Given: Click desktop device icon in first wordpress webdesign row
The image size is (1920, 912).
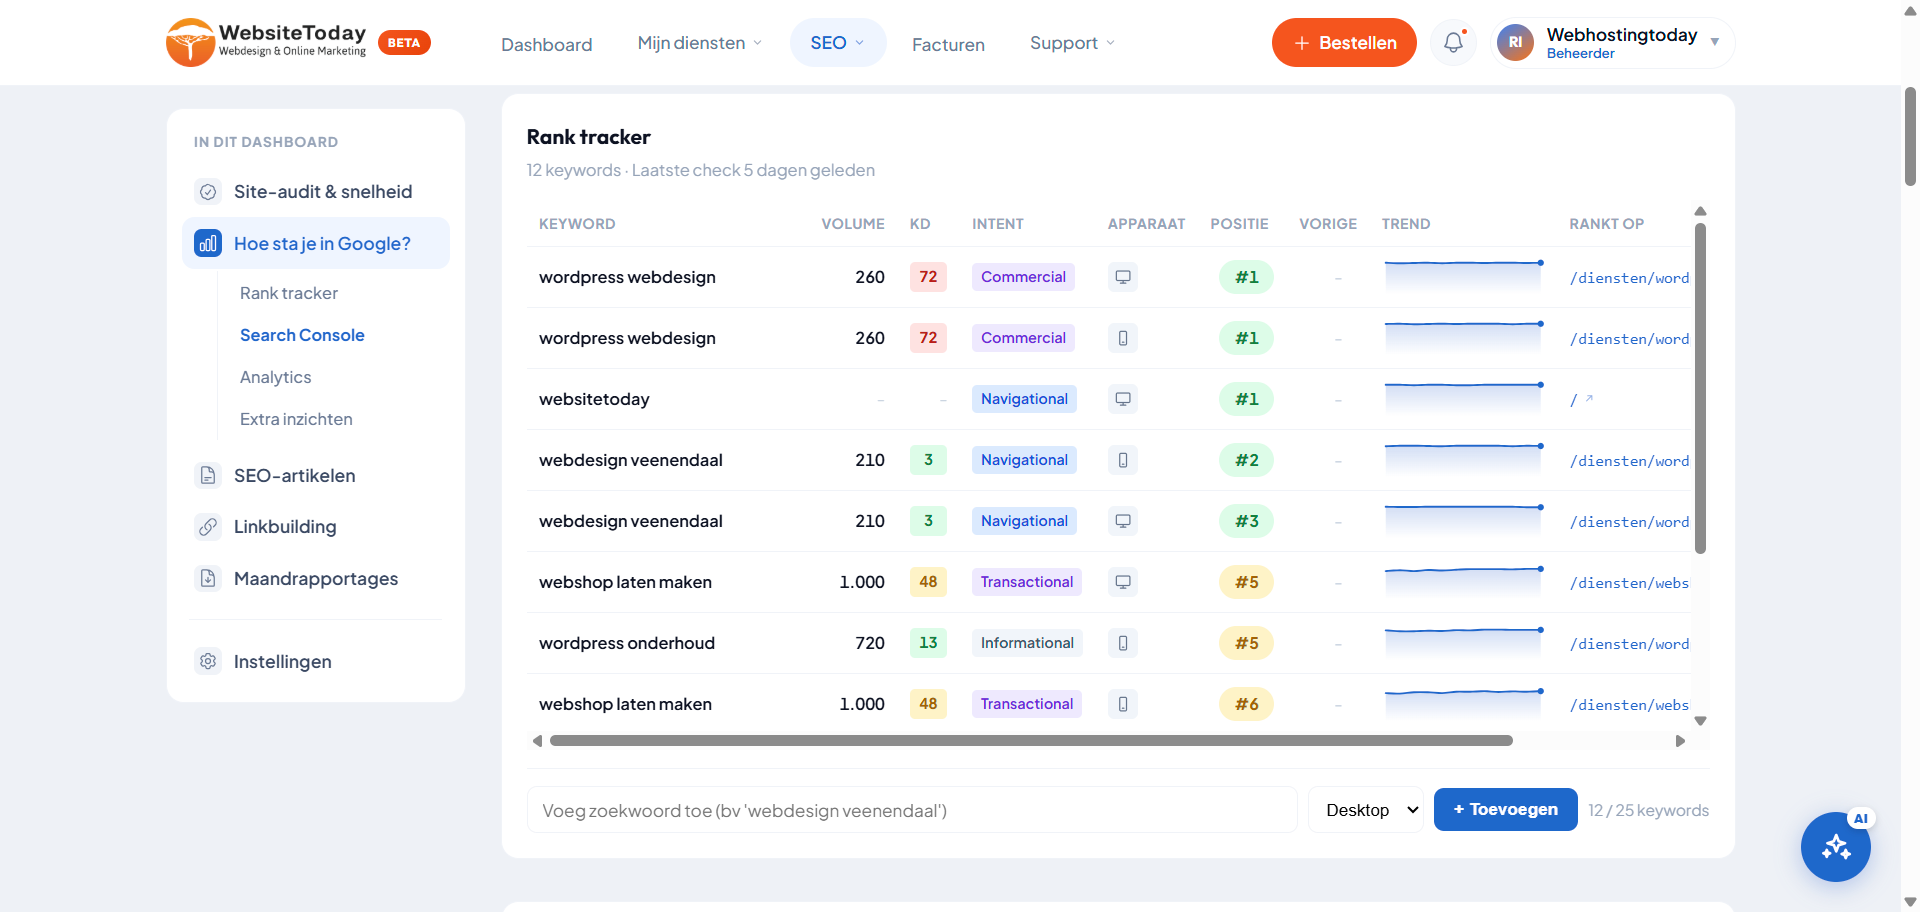Looking at the screenshot, I should pyautogui.click(x=1123, y=277).
